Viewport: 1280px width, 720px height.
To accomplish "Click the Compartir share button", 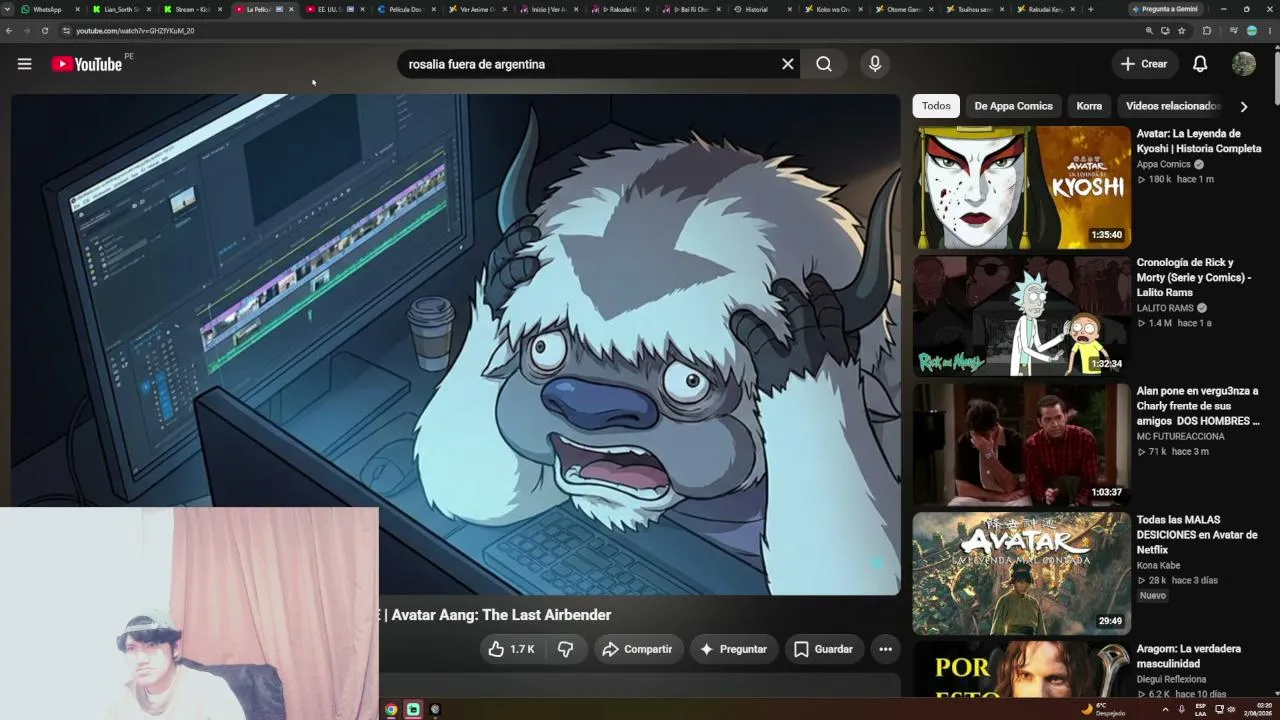I will click(x=638, y=649).
